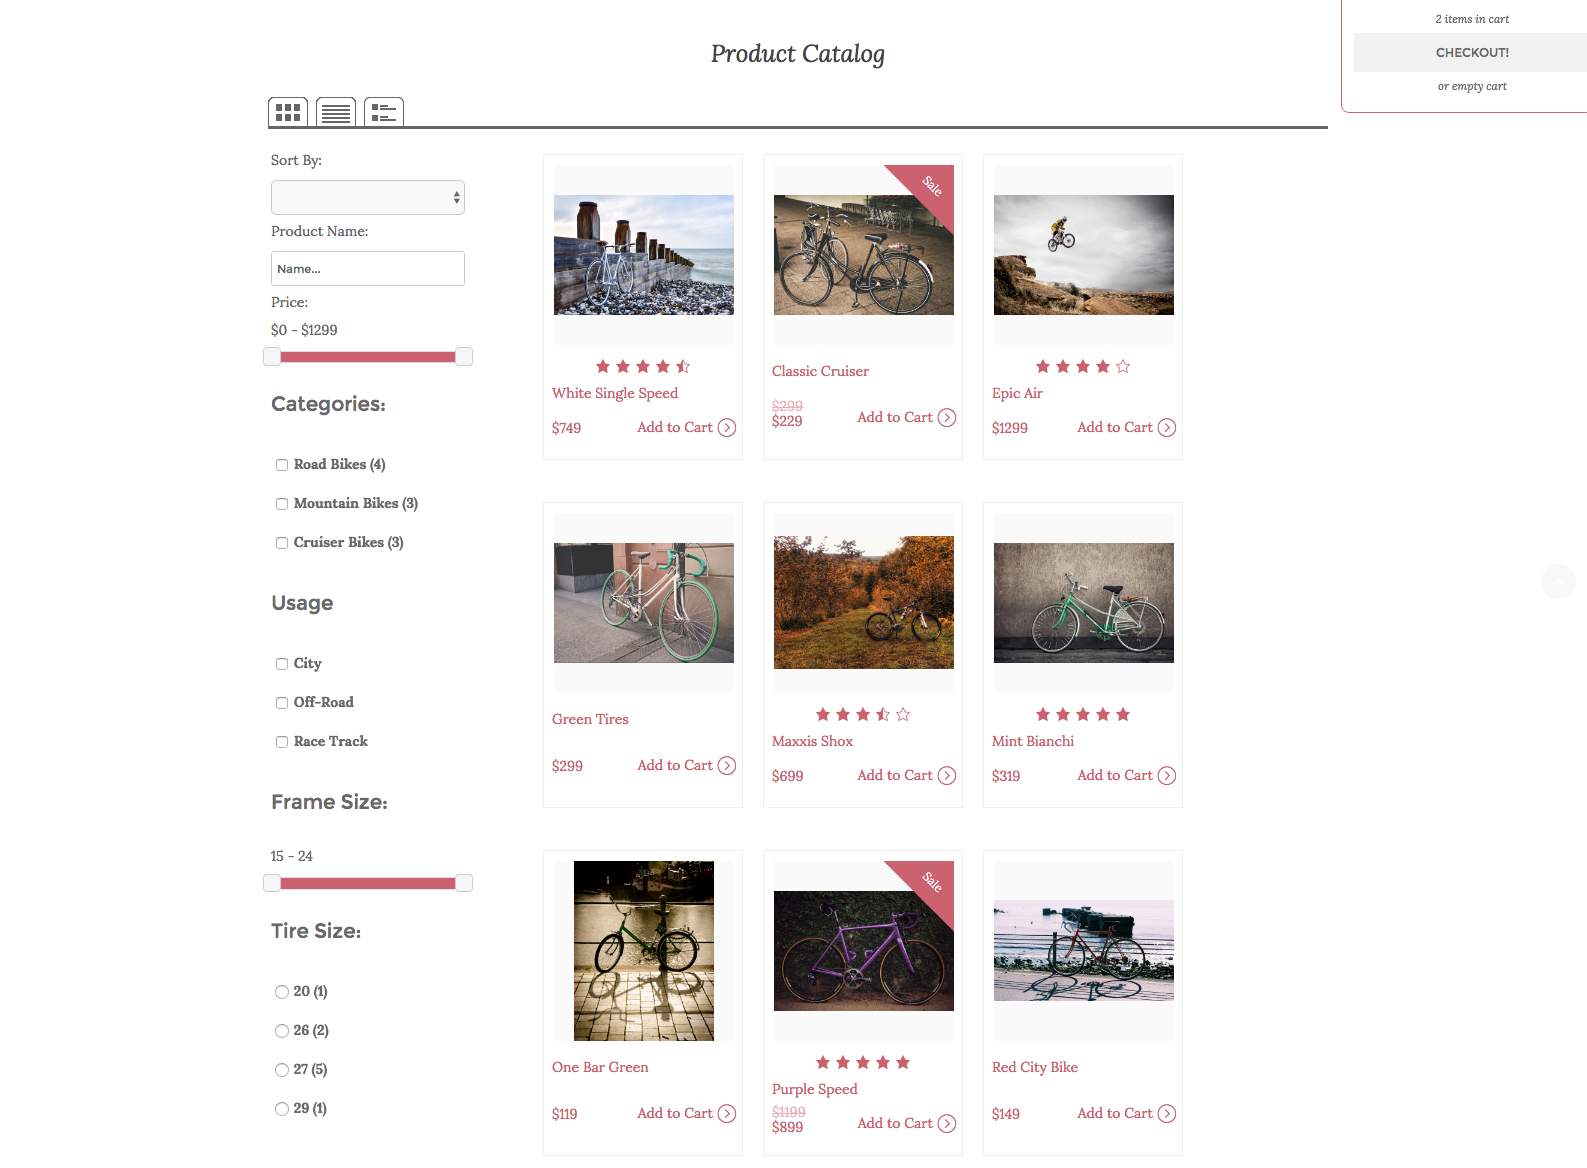The height and width of the screenshot is (1168, 1587).
Task: Add Green Tires to cart
Action: (676, 765)
